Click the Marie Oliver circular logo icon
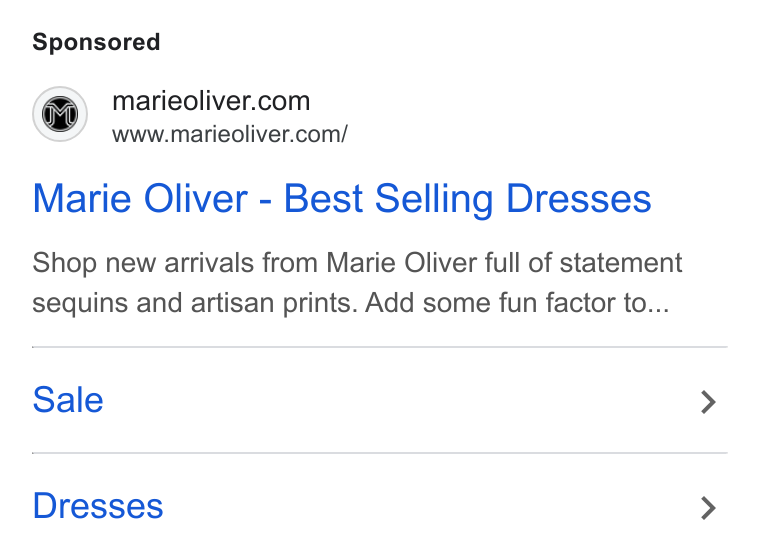 pyautogui.click(x=60, y=114)
